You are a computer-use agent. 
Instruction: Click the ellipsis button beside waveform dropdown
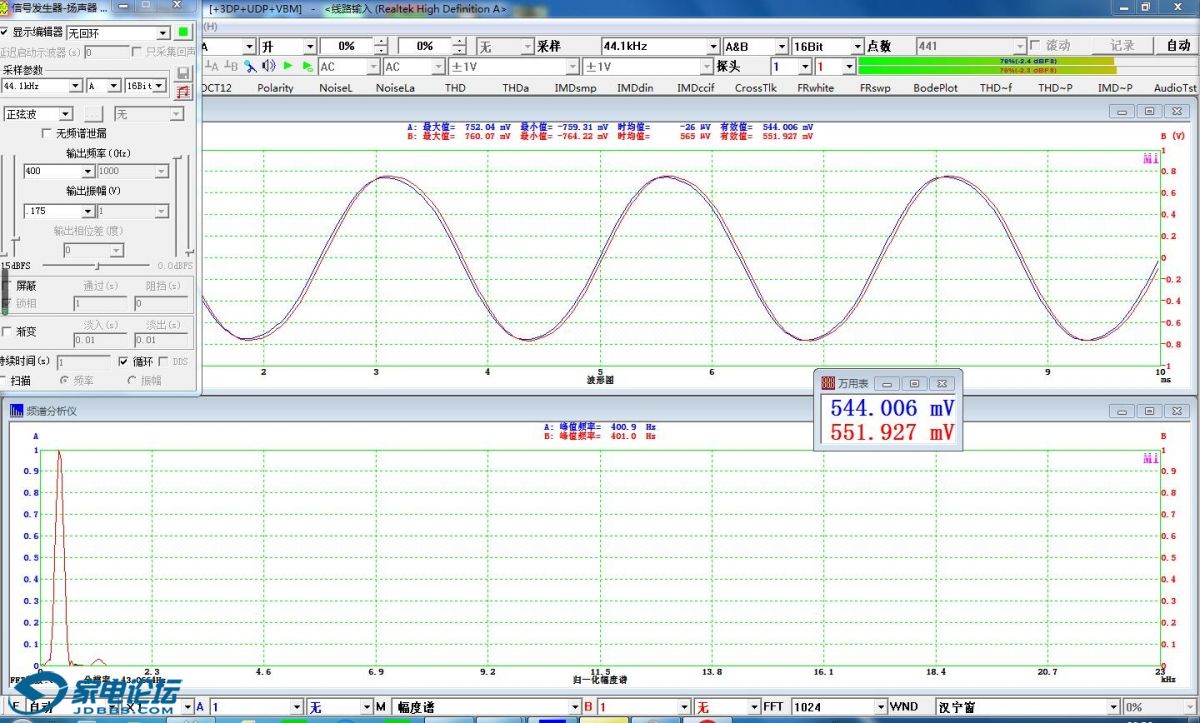(93, 114)
